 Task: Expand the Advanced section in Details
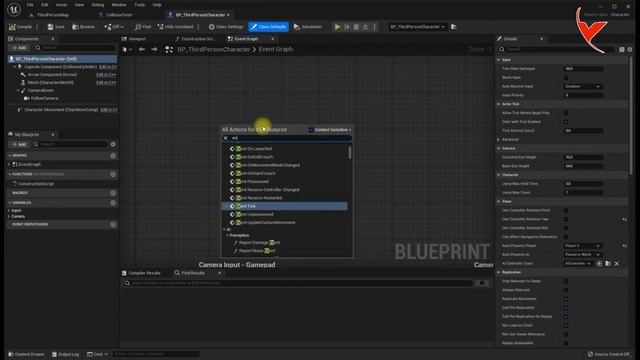click(498, 140)
